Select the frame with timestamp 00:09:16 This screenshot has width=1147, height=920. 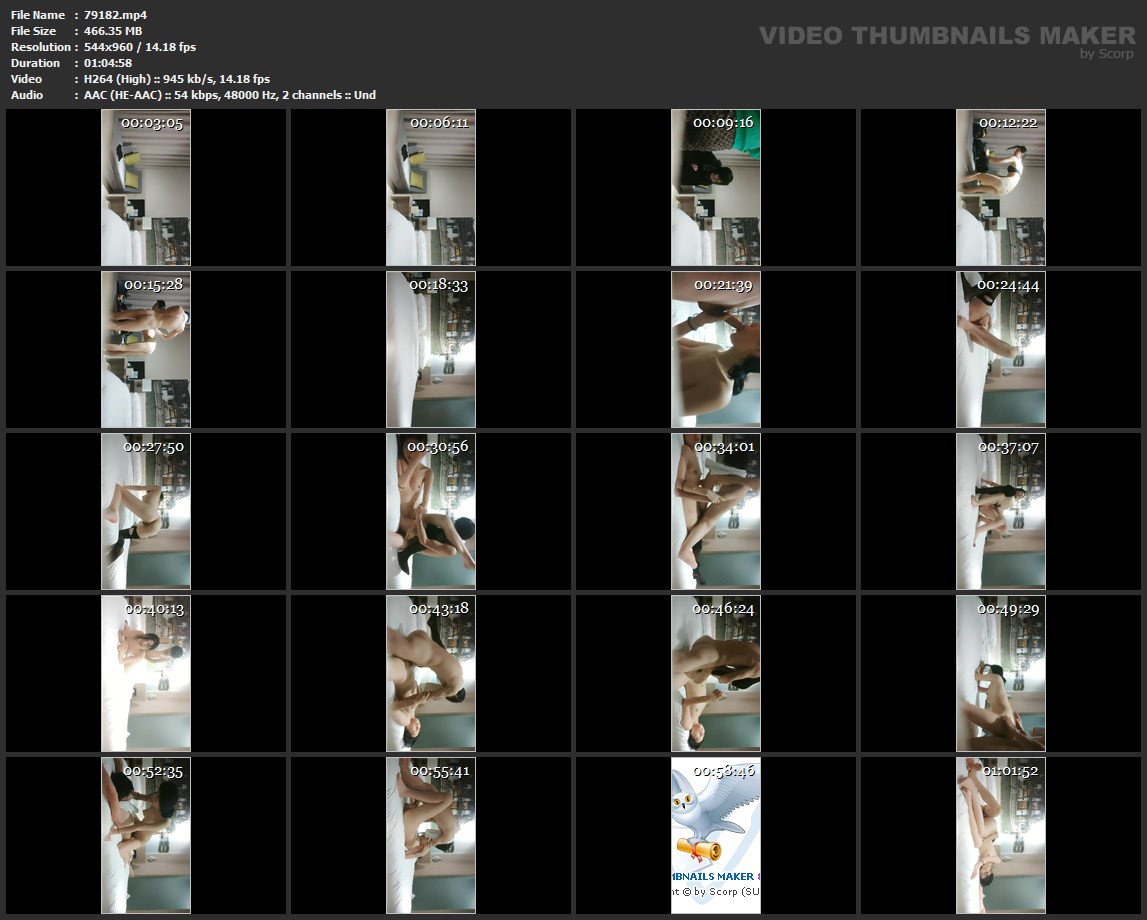click(x=715, y=188)
